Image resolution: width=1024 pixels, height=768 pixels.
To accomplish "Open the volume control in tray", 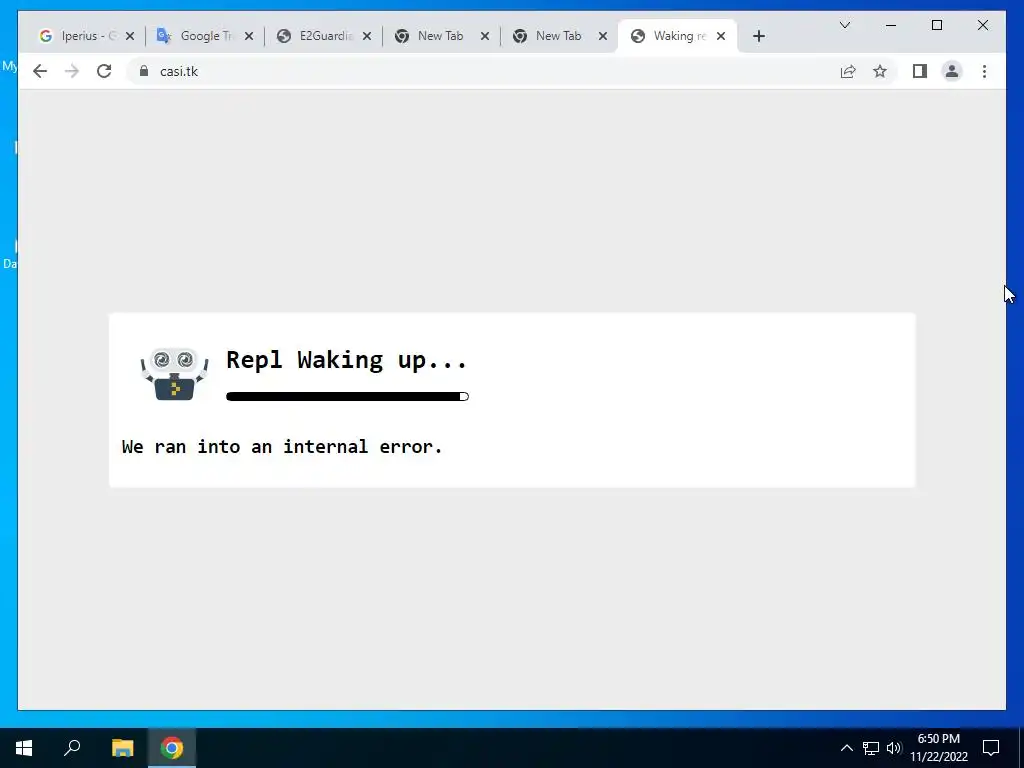I will click(x=894, y=748).
